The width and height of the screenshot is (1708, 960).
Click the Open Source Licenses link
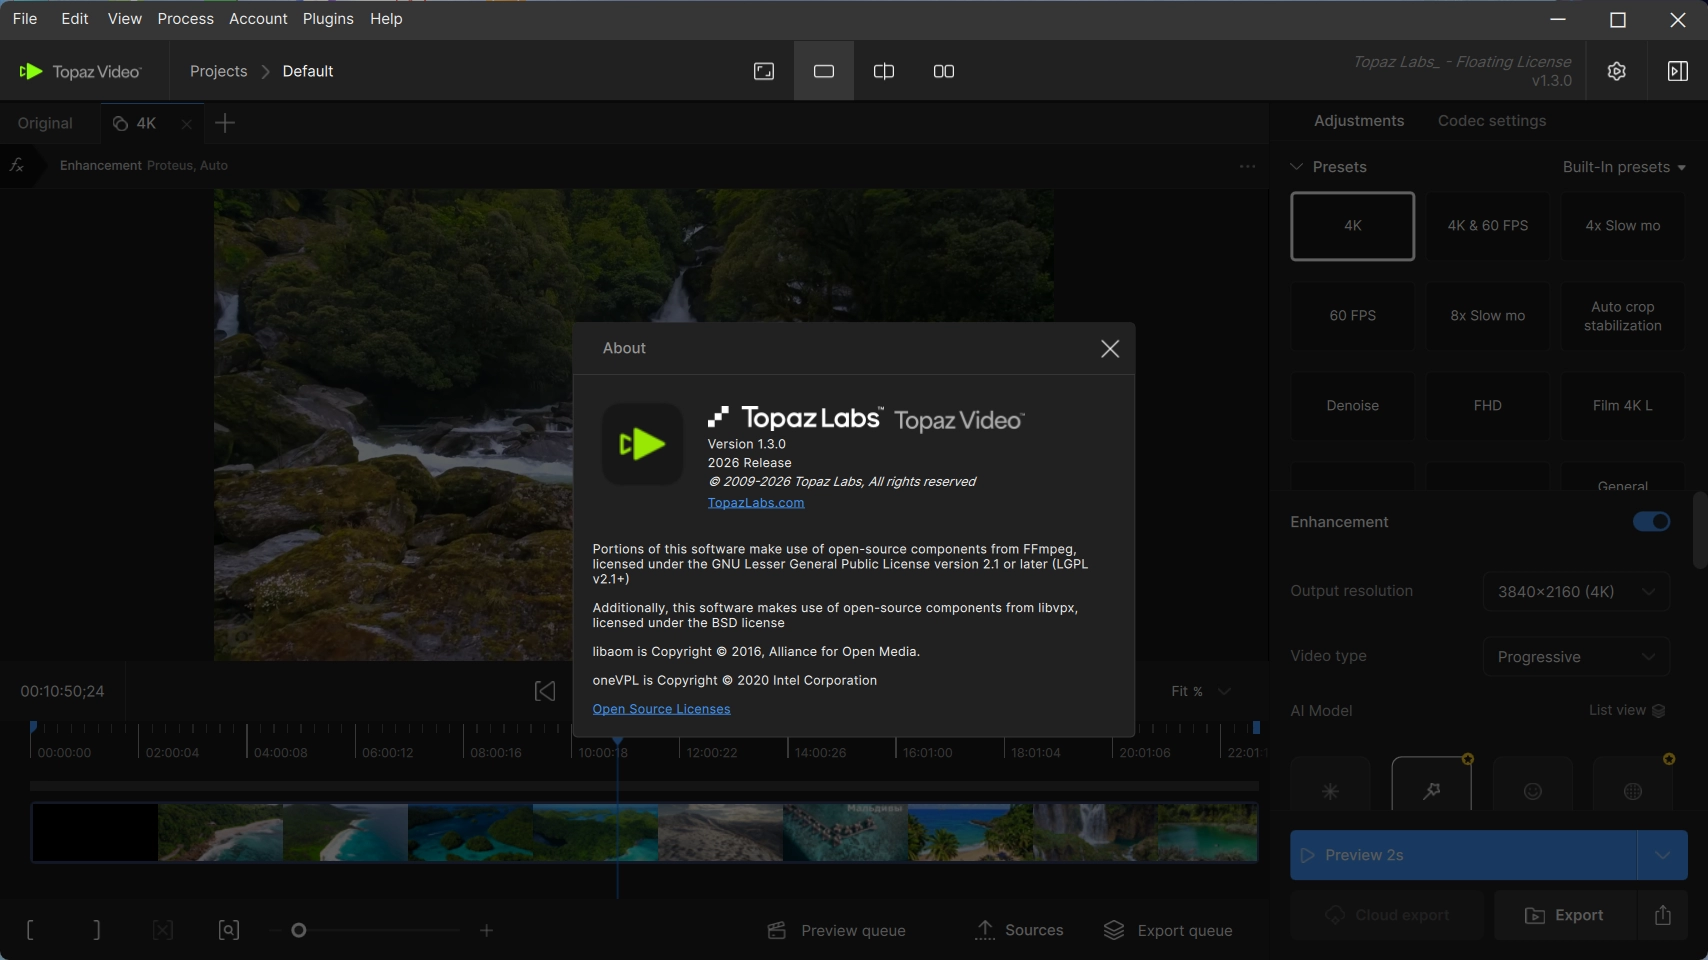661,709
